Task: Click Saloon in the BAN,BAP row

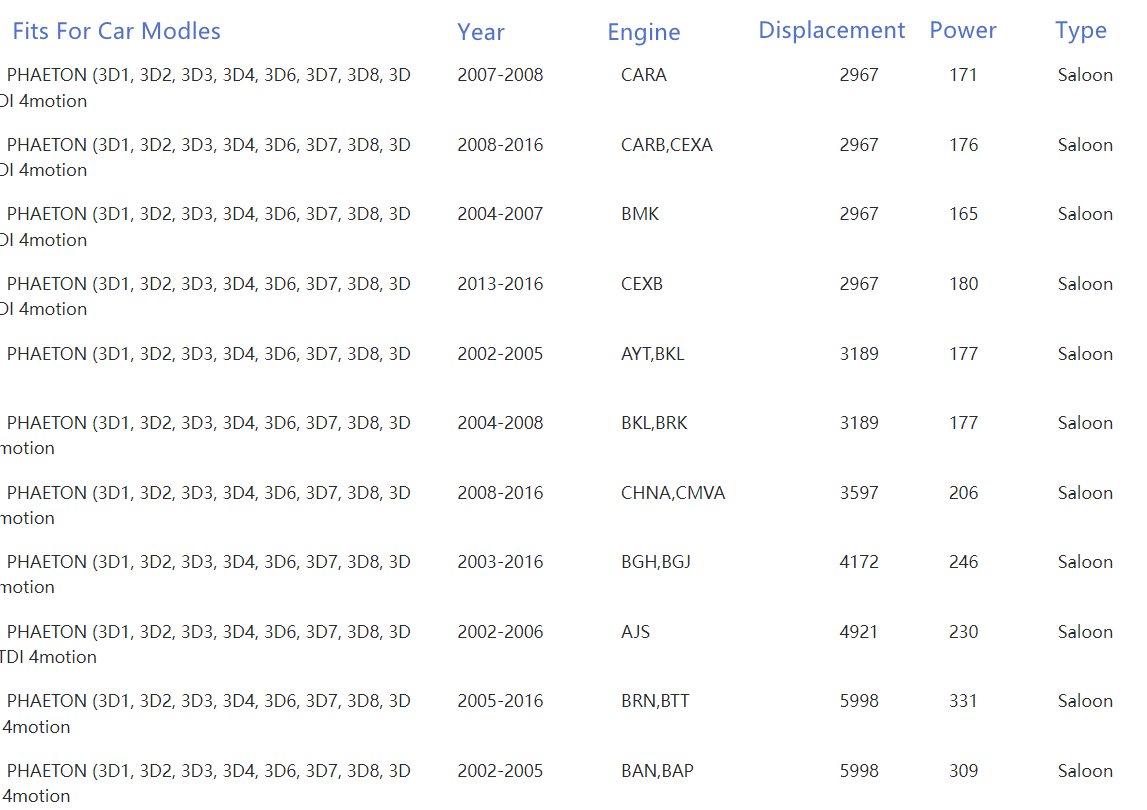Action: [x=1085, y=771]
